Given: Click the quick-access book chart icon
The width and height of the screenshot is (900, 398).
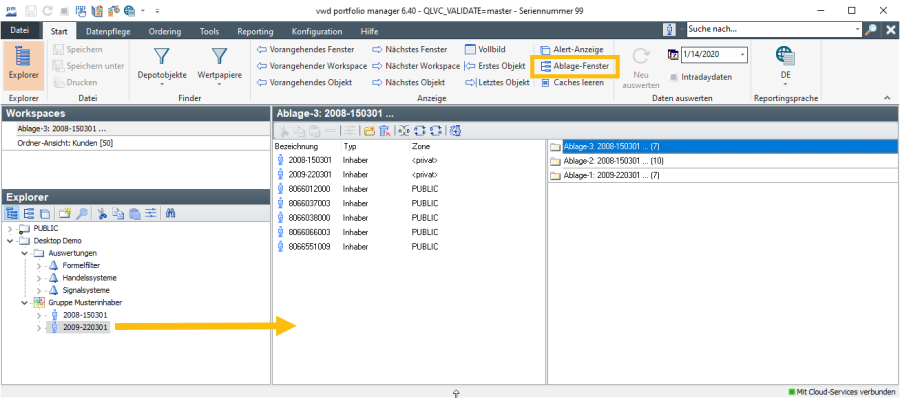Looking at the screenshot, I should (96, 10).
